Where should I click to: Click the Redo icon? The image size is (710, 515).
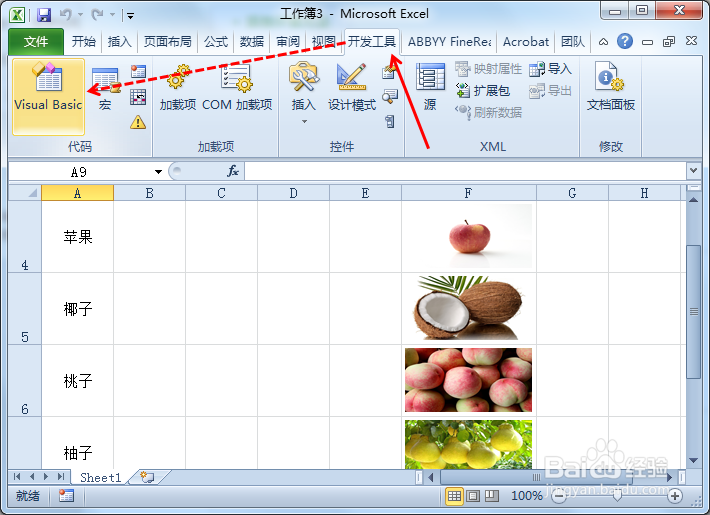click(x=97, y=15)
